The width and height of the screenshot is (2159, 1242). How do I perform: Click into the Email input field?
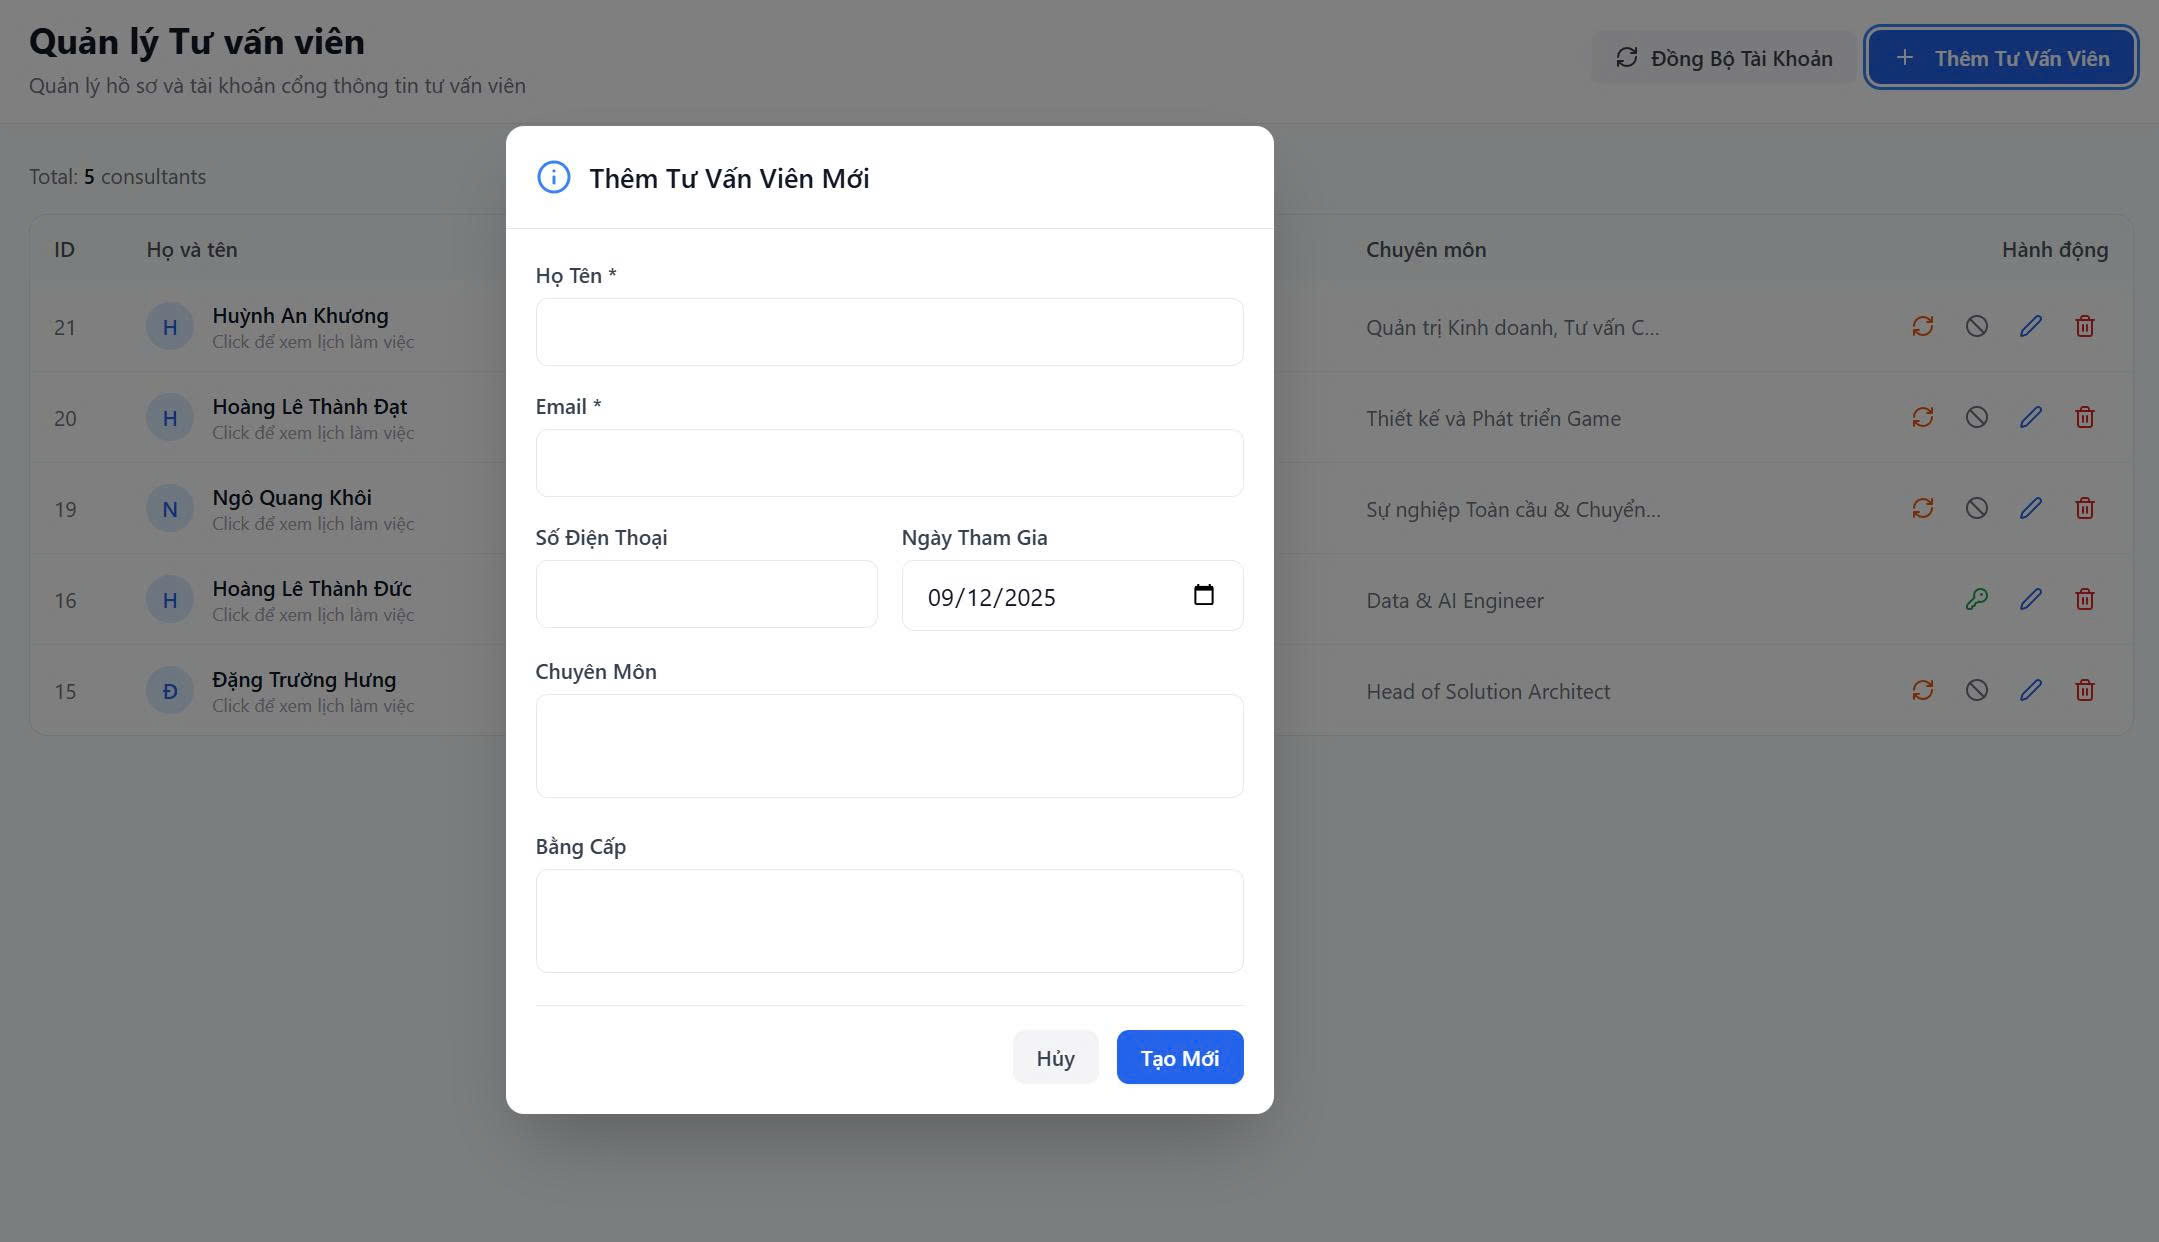tap(889, 463)
